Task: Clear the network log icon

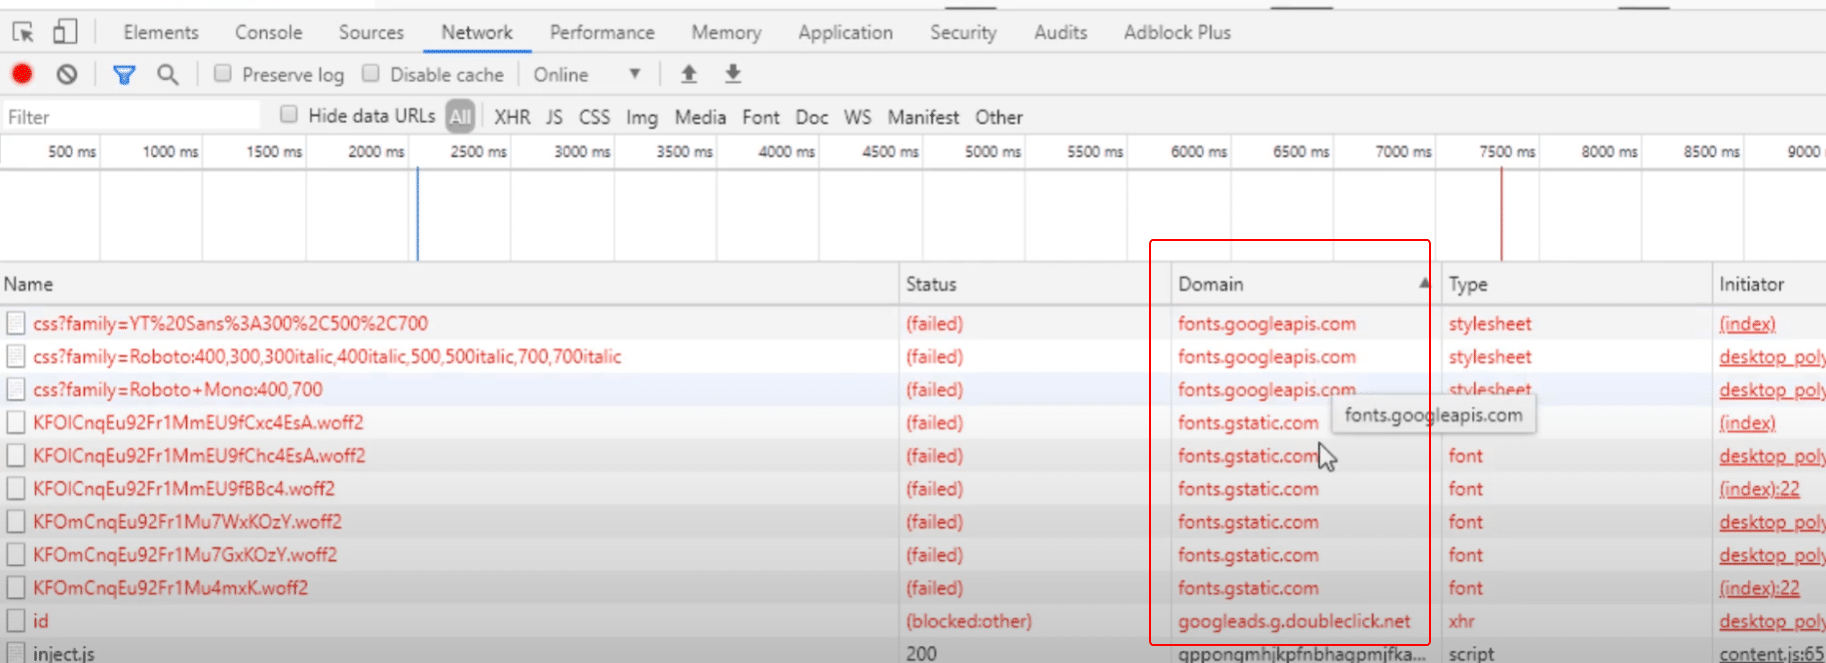Action: coord(67,74)
